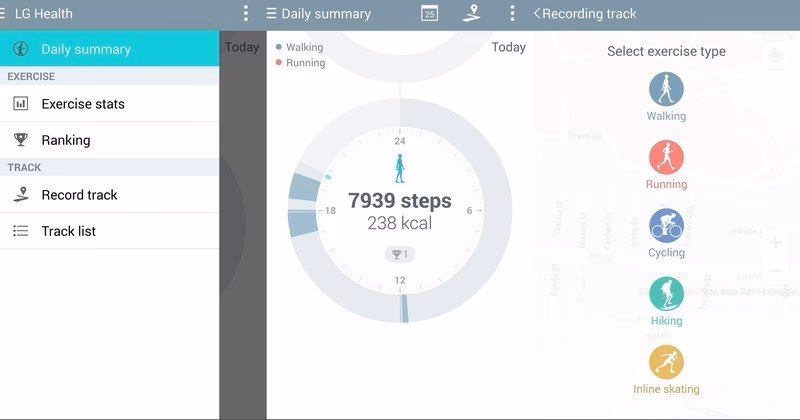Open Exercise stats menu item
The image size is (800, 420).
[x=83, y=104]
